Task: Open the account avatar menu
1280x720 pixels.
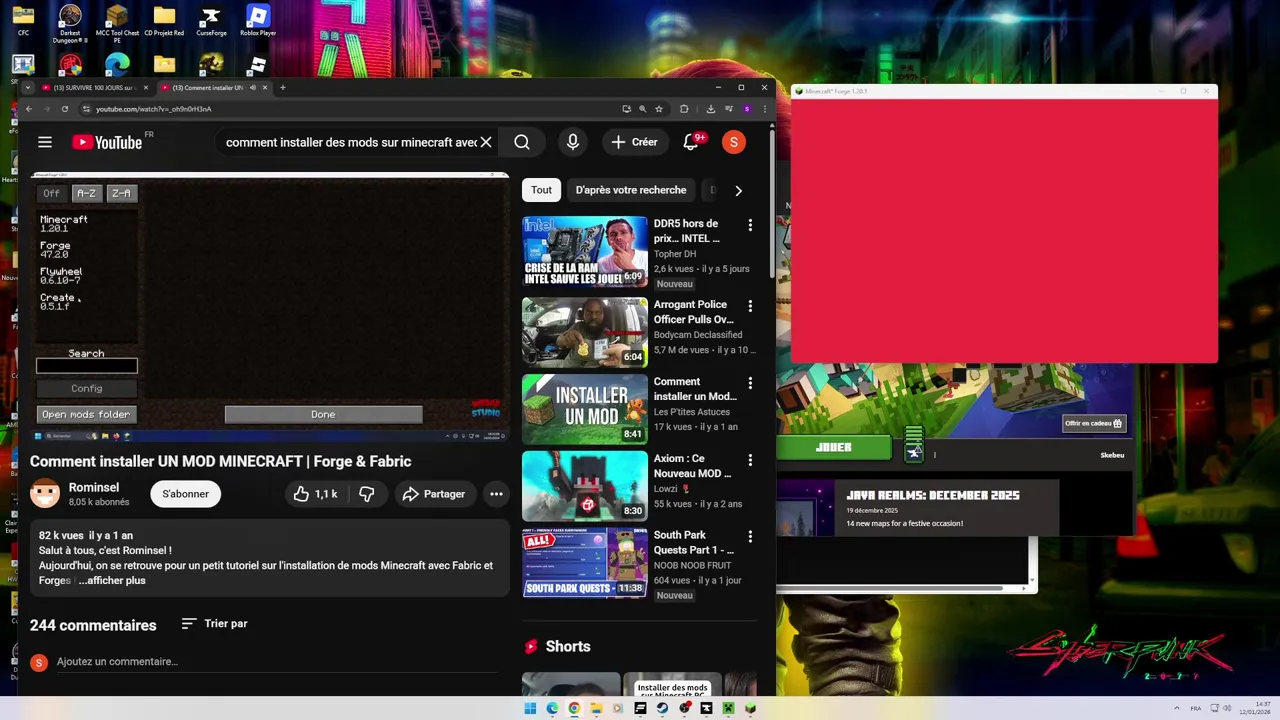Action: point(734,142)
